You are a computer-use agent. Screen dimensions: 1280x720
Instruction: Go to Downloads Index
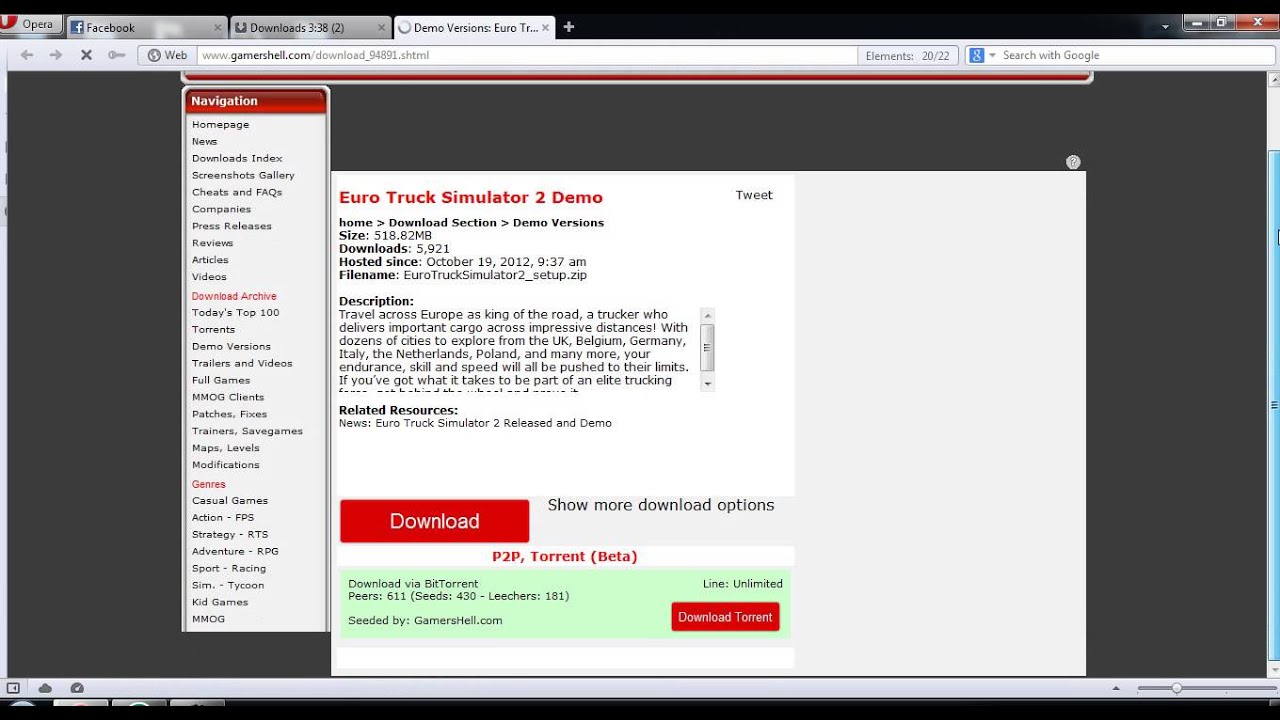pyautogui.click(x=237, y=159)
